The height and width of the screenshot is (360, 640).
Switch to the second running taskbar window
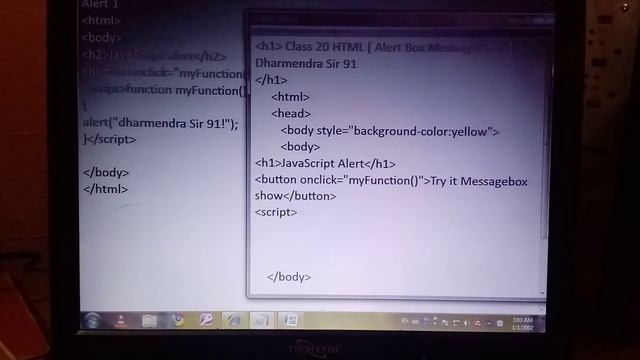(262, 320)
